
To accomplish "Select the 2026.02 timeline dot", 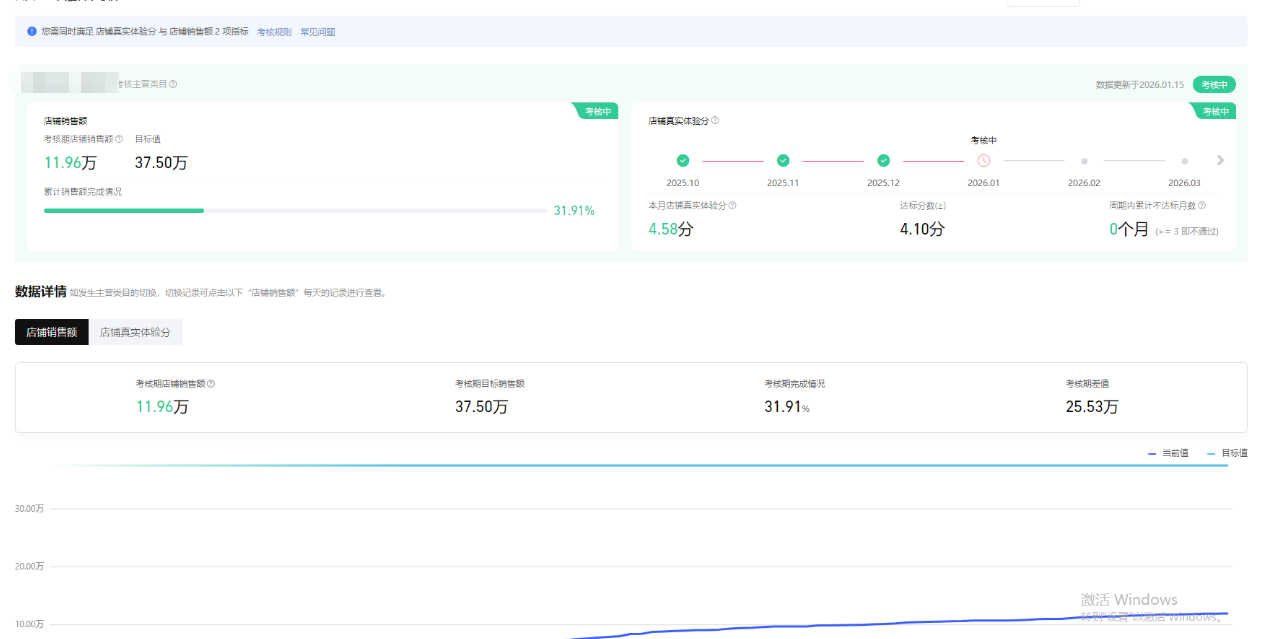I will pos(1084,160).
